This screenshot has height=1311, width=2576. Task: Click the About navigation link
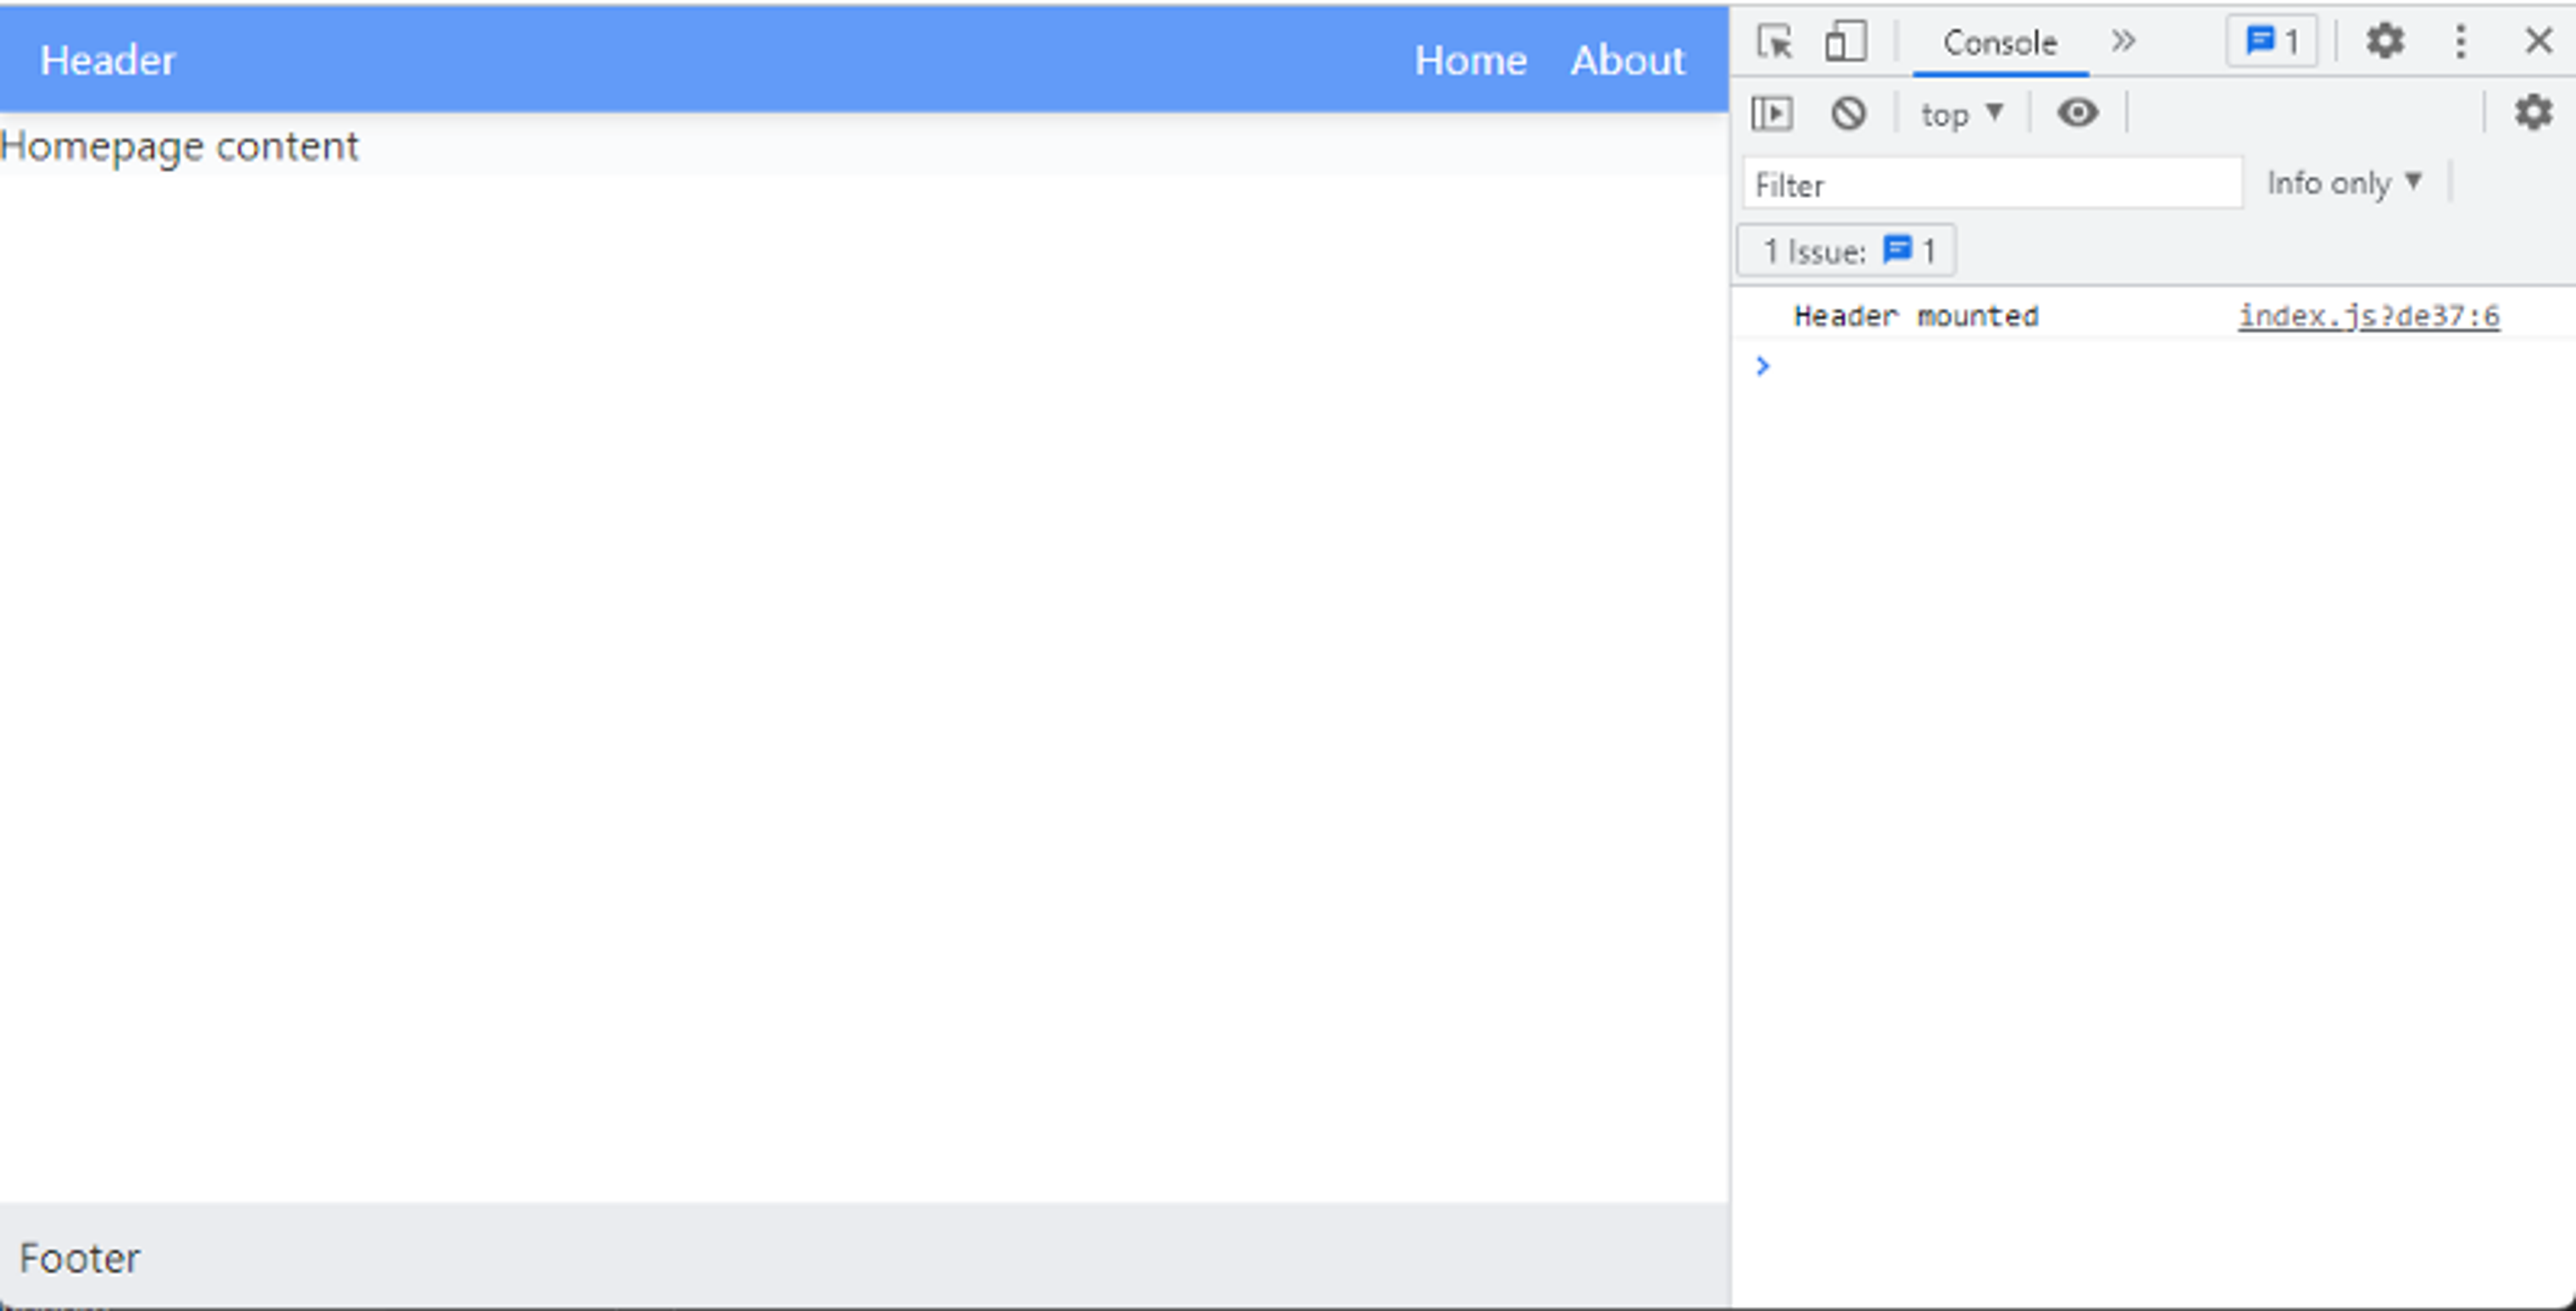coord(1627,61)
